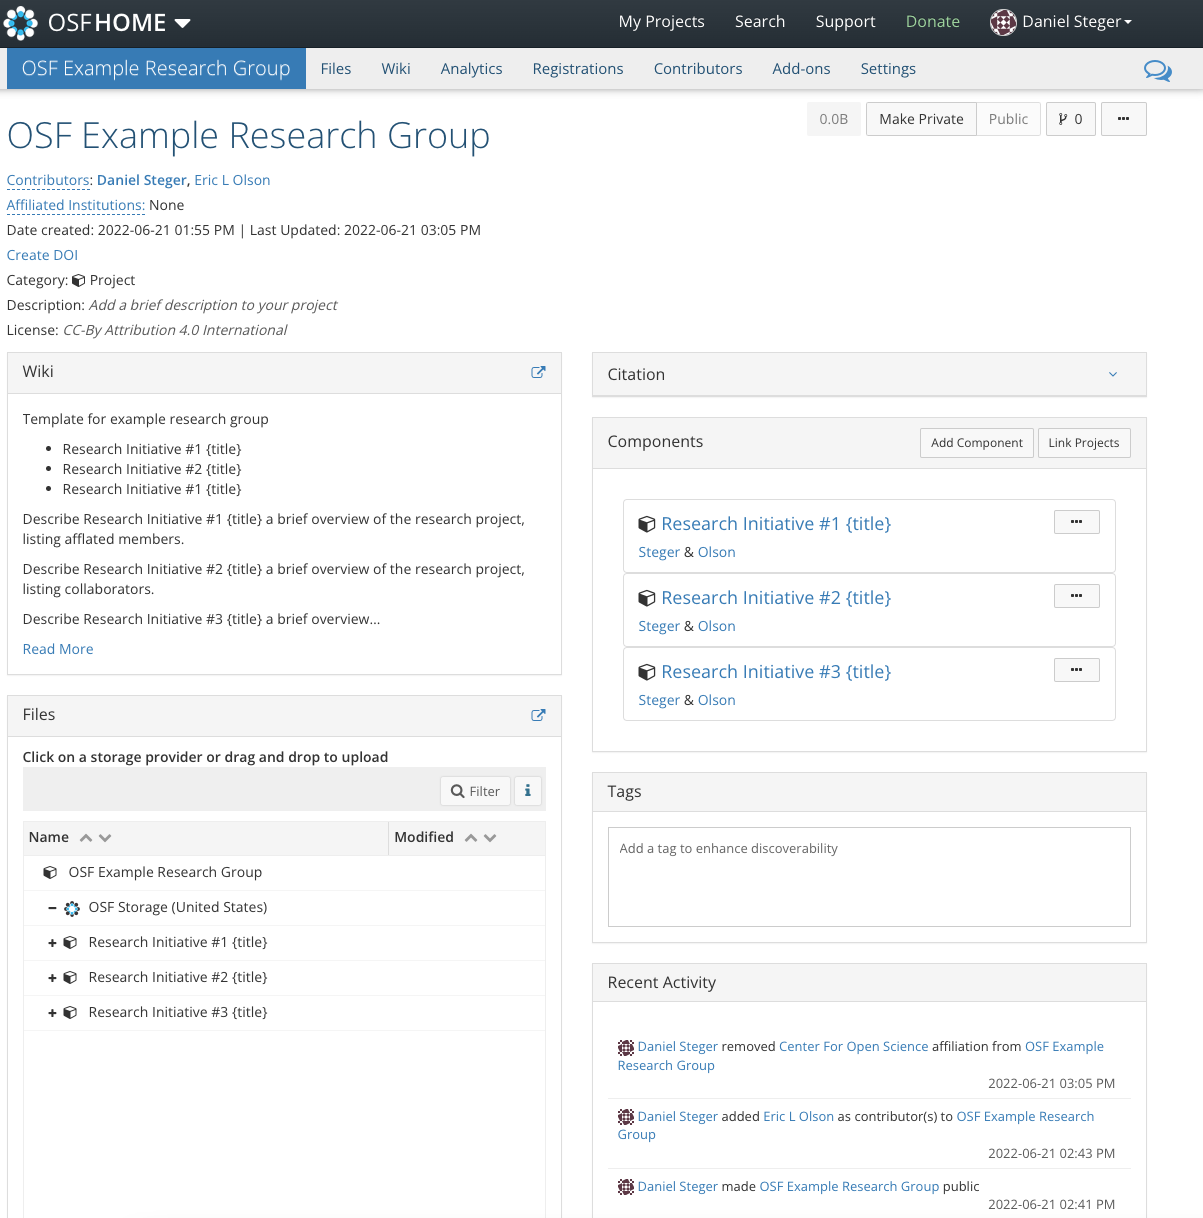Open Files panel in new view icon
1203x1218 pixels.
(538, 715)
